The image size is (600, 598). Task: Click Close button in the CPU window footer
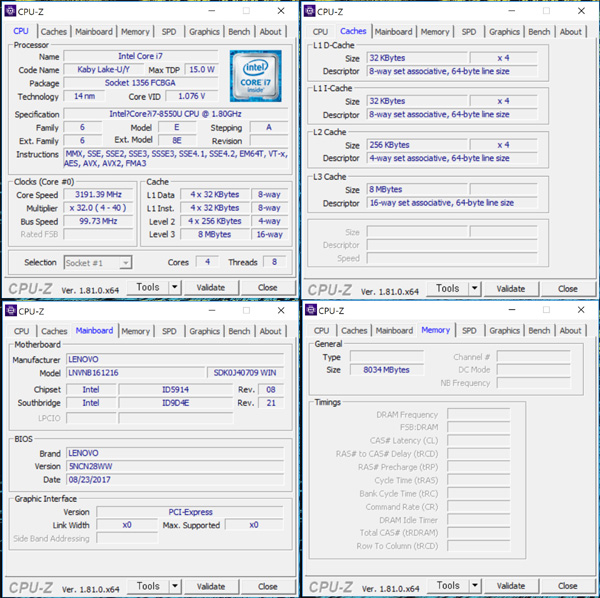click(x=267, y=287)
